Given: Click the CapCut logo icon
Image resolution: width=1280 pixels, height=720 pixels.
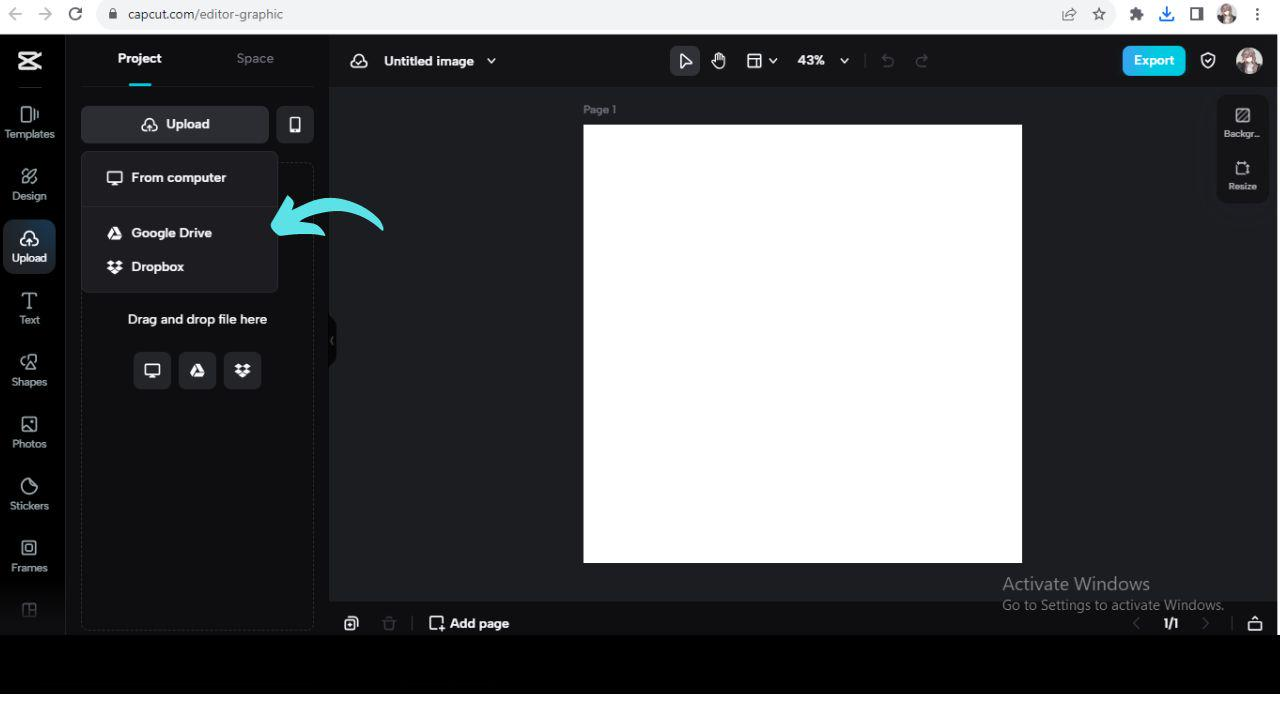Looking at the screenshot, I should tap(29, 61).
